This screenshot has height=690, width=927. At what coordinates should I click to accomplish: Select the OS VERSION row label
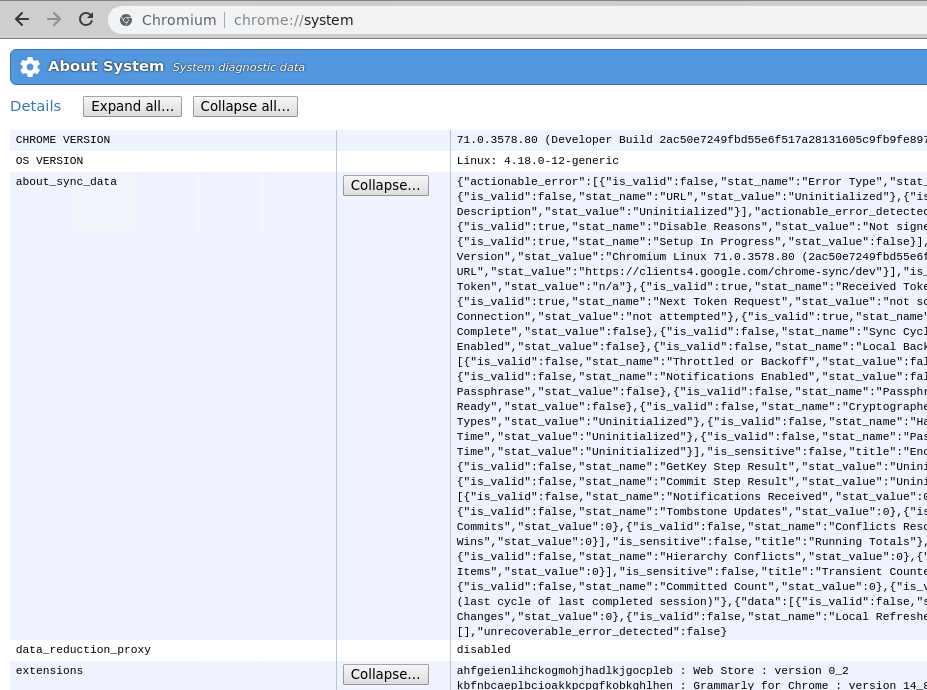(x=49, y=161)
